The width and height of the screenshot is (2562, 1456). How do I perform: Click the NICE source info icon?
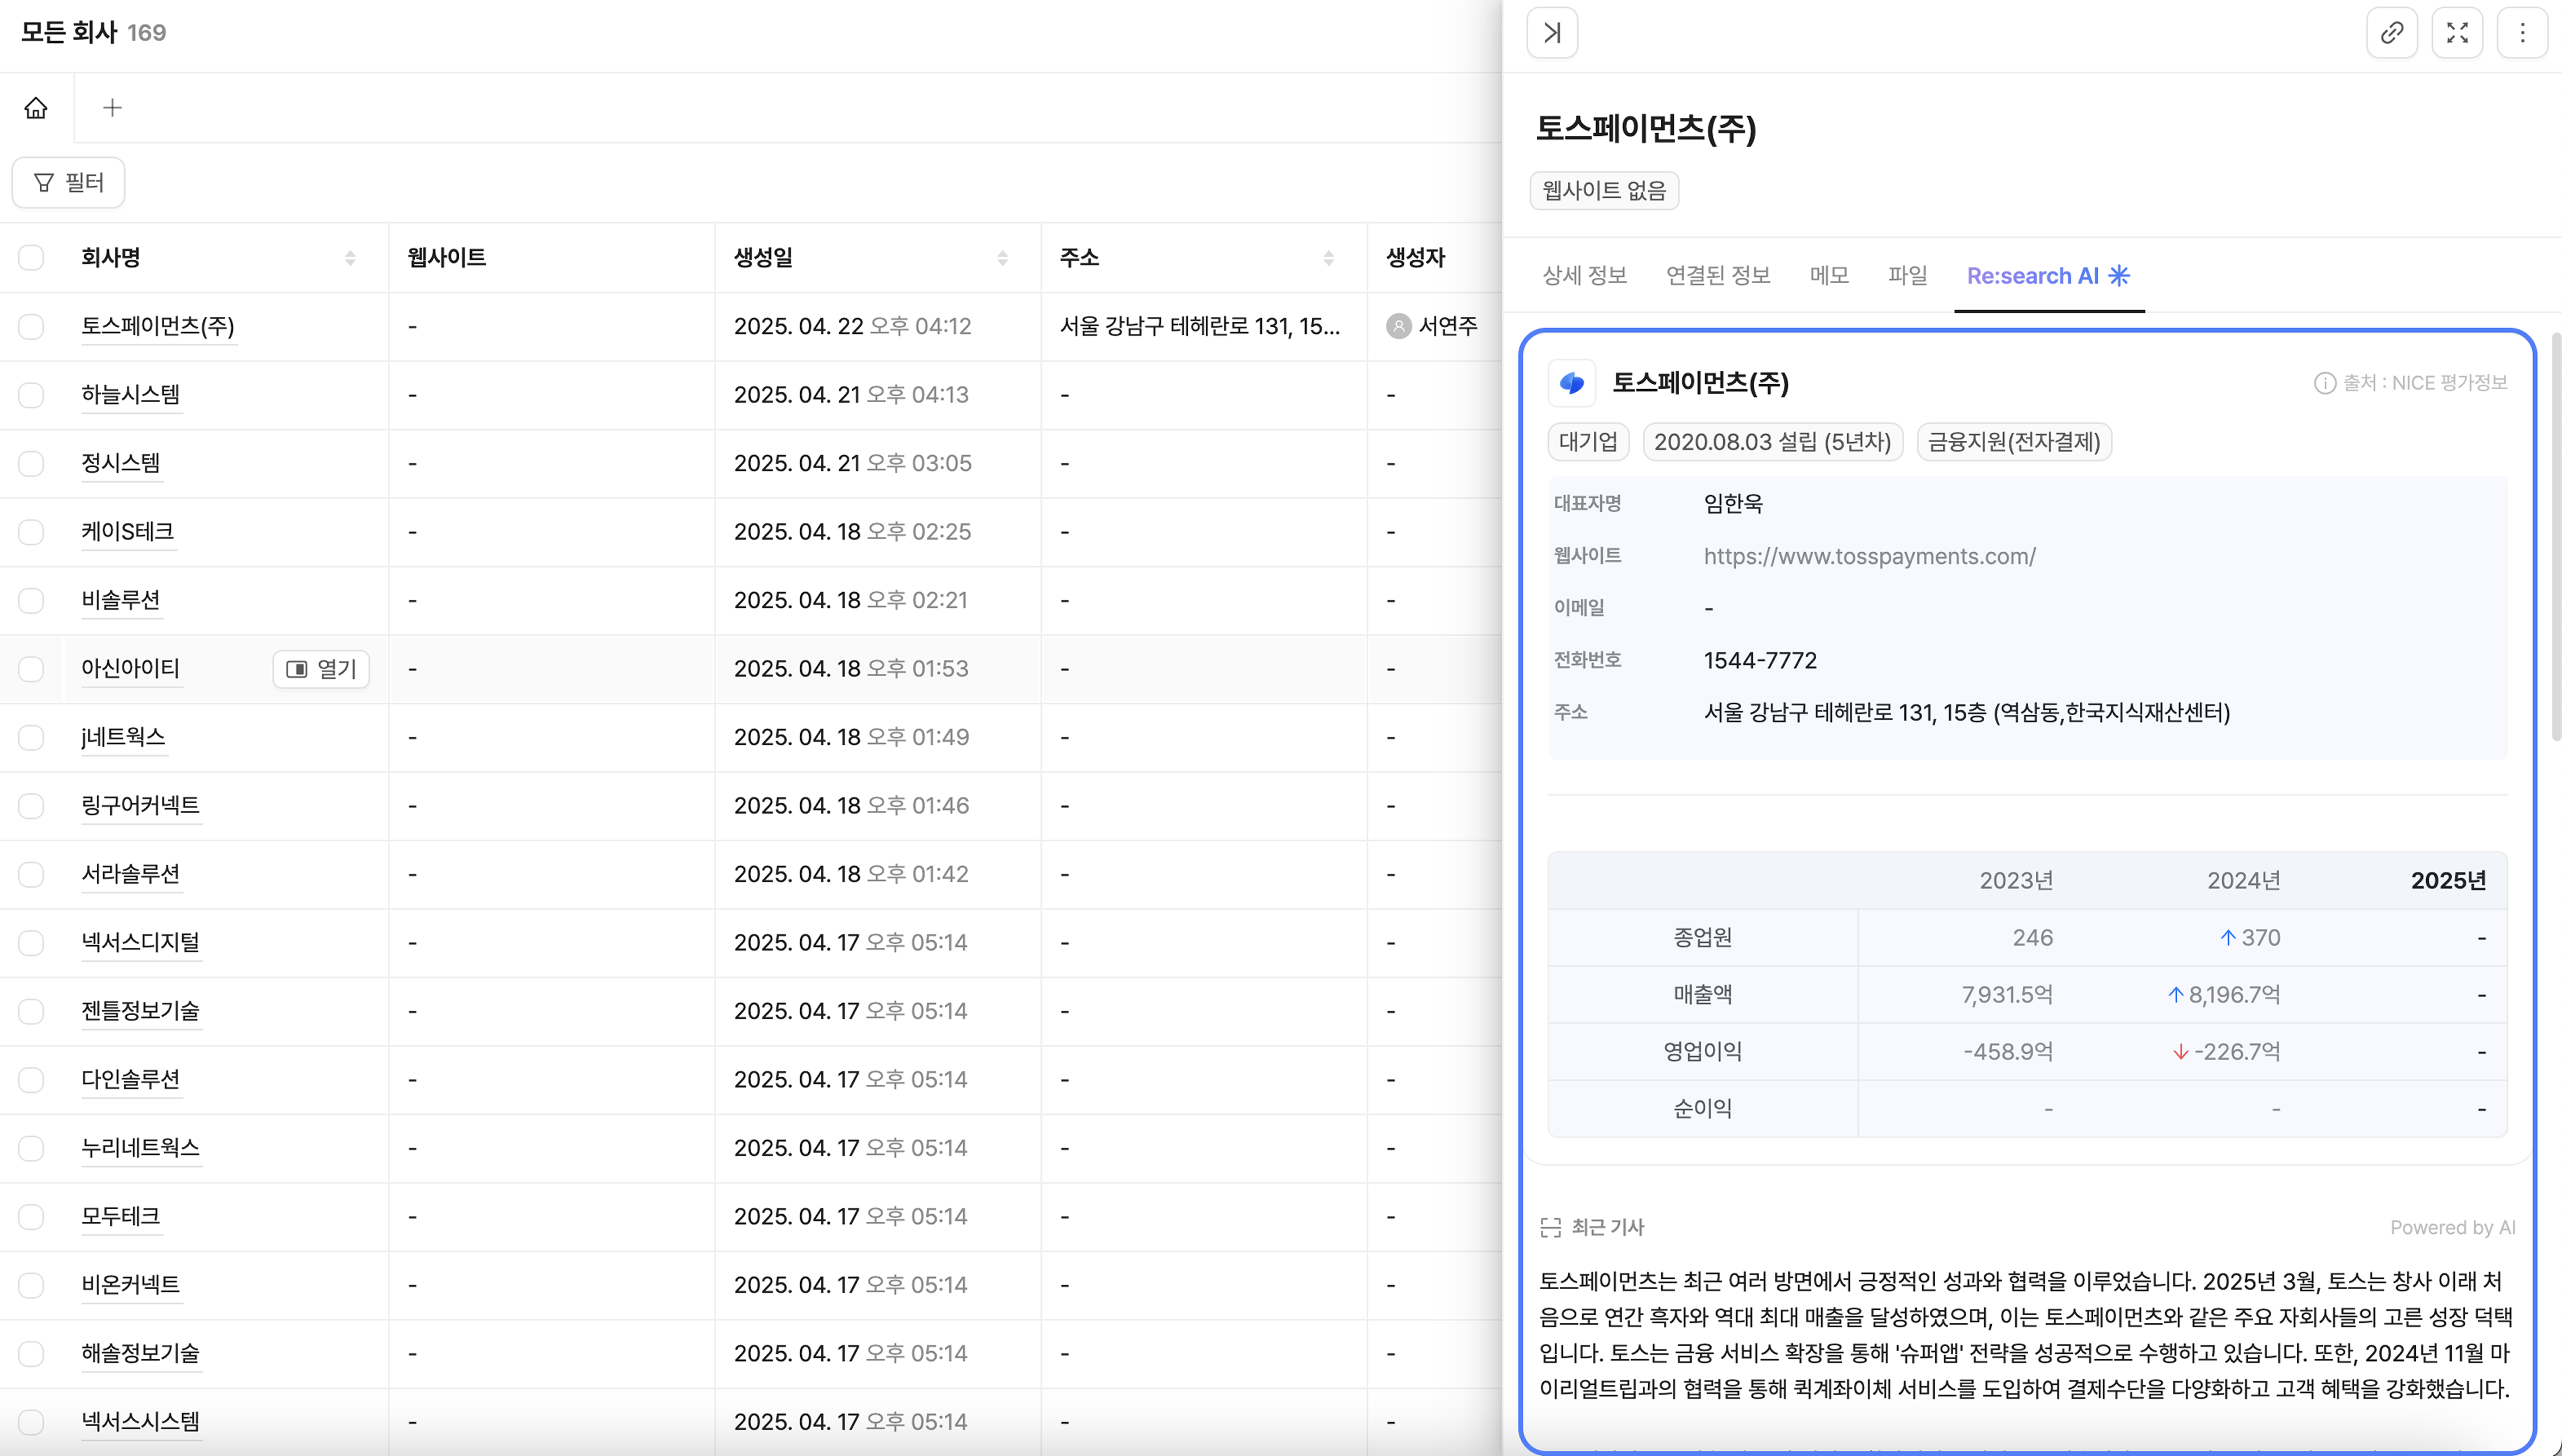click(x=2324, y=383)
